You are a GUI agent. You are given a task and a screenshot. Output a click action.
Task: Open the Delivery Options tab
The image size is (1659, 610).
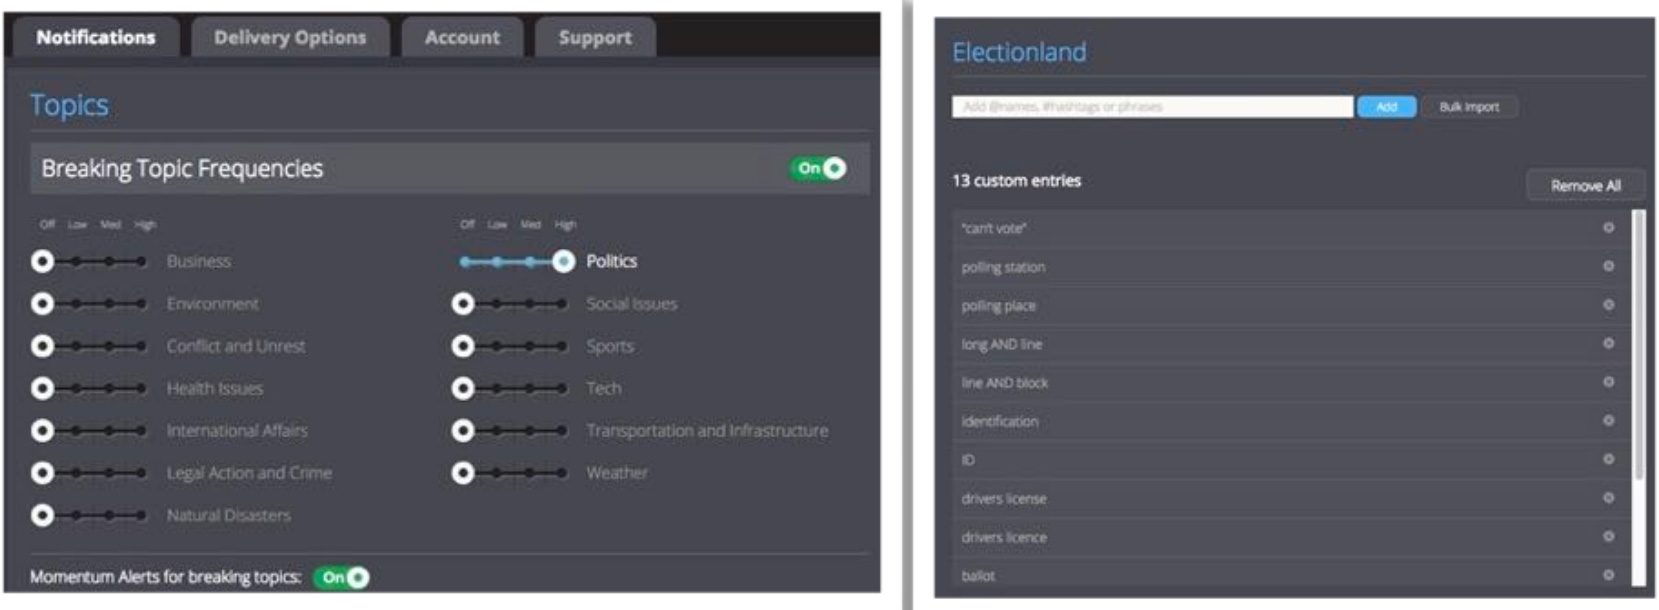point(290,38)
